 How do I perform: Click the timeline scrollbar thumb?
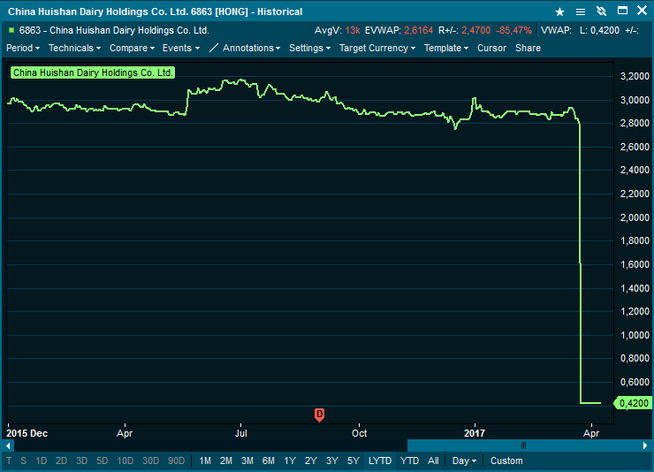pos(523,446)
